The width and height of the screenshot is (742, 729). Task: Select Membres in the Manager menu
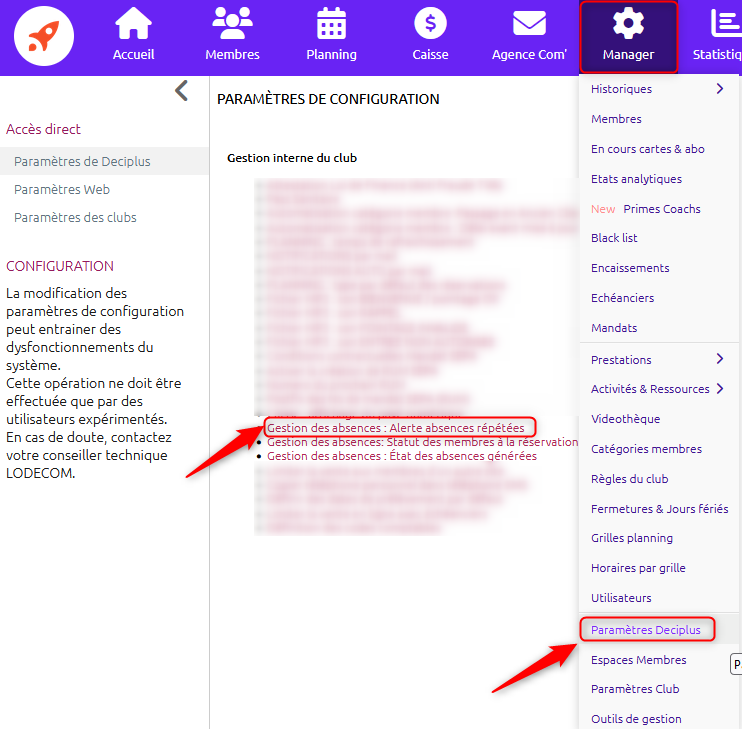(x=616, y=119)
